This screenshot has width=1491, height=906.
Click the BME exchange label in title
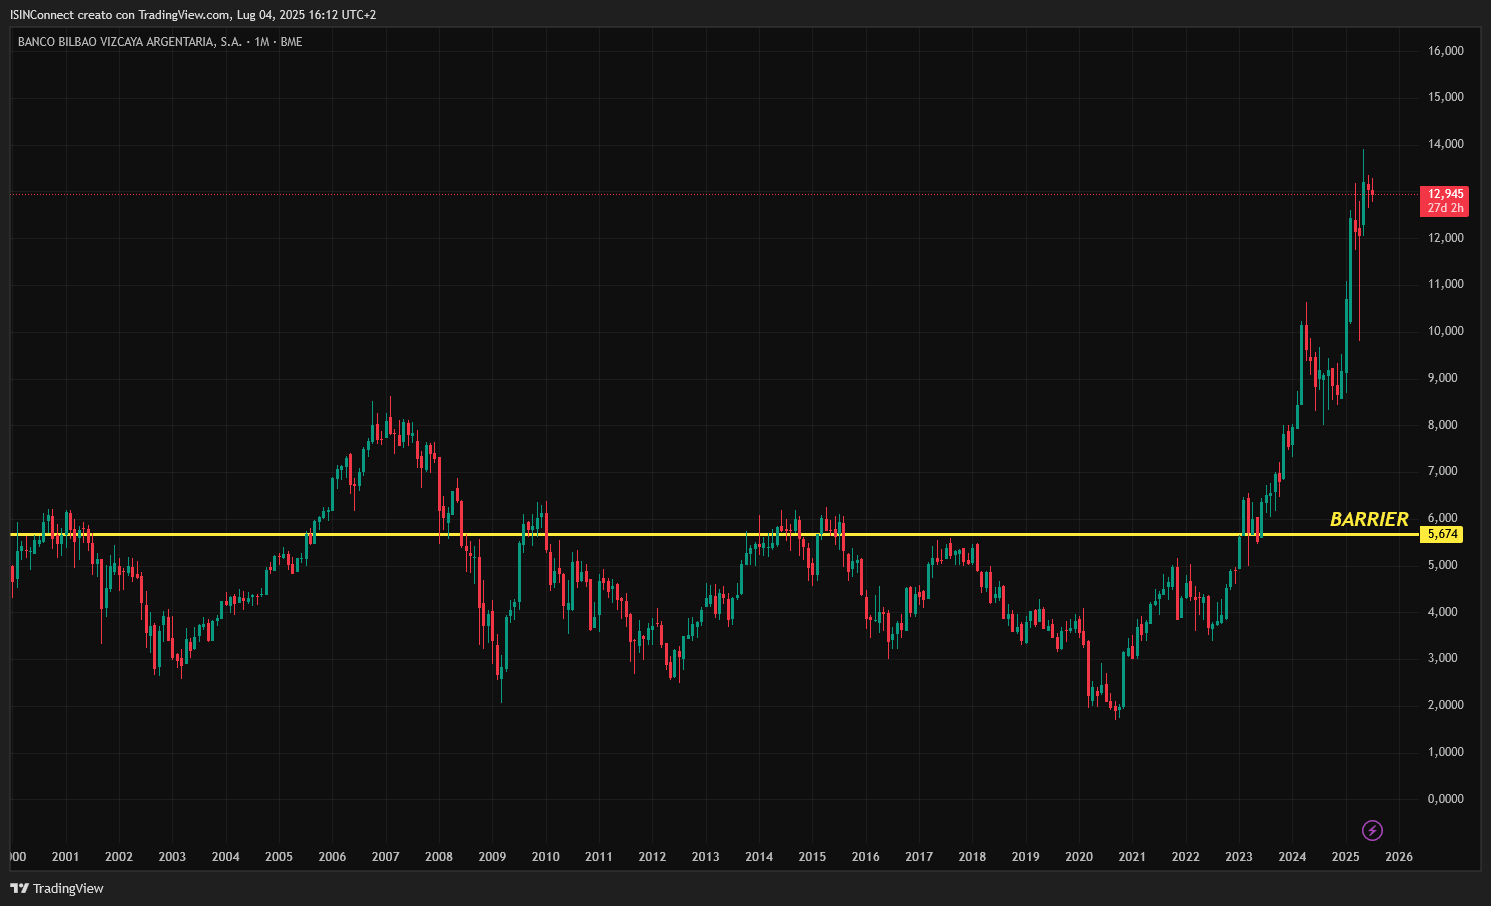tap(291, 42)
